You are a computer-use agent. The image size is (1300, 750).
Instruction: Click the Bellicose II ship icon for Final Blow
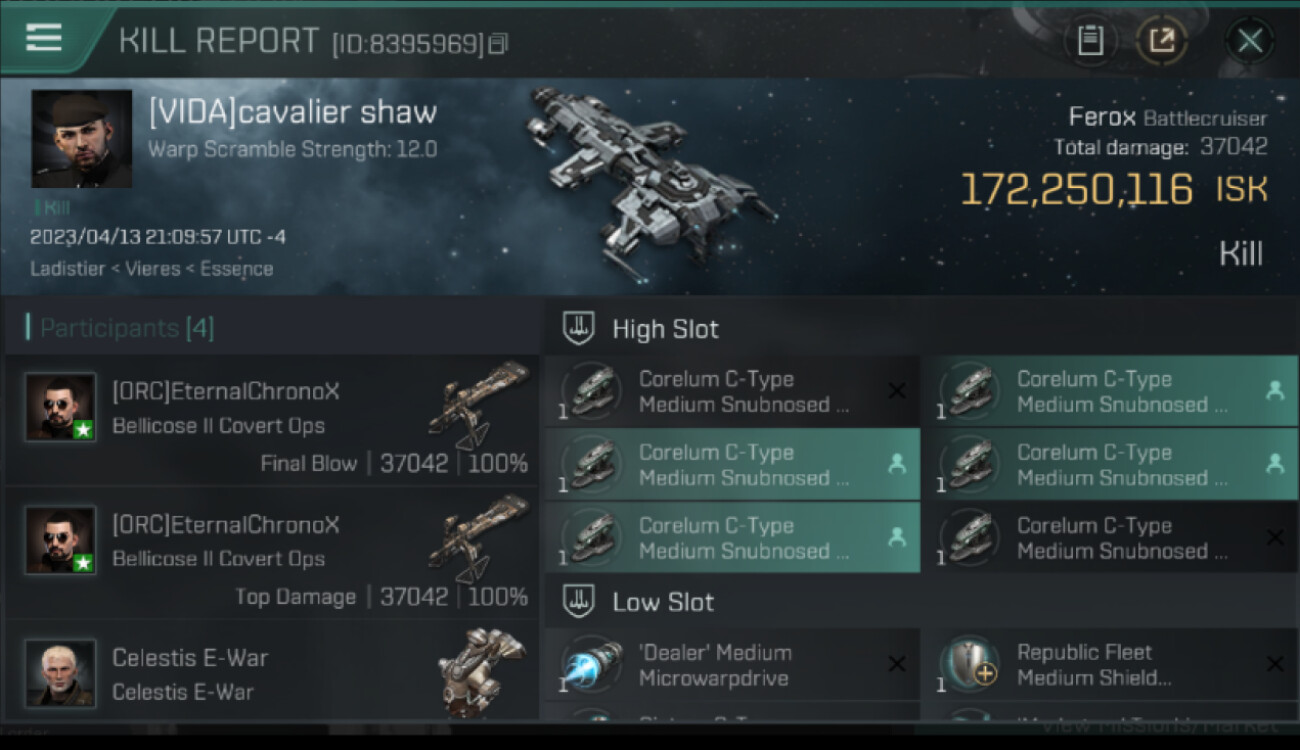(x=478, y=404)
